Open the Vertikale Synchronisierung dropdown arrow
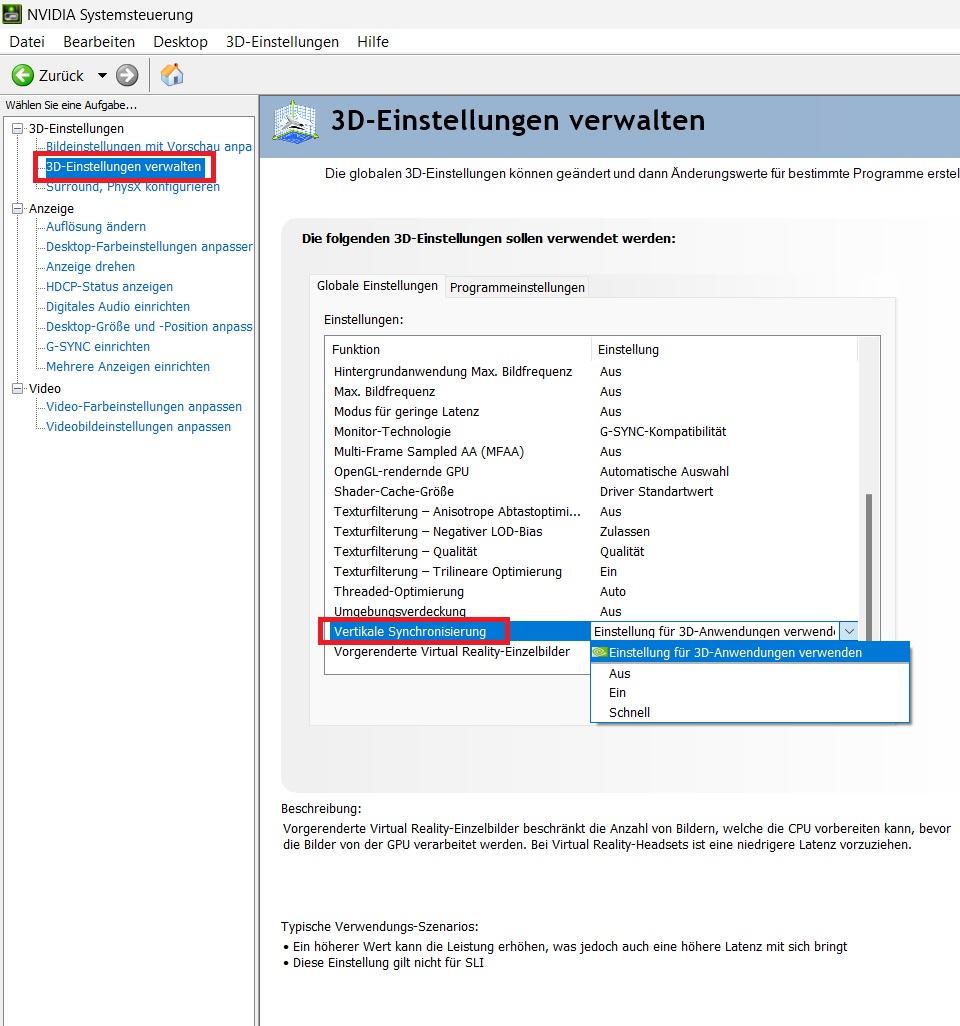This screenshot has width=960, height=1026. pyautogui.click(x=849, y=631)
